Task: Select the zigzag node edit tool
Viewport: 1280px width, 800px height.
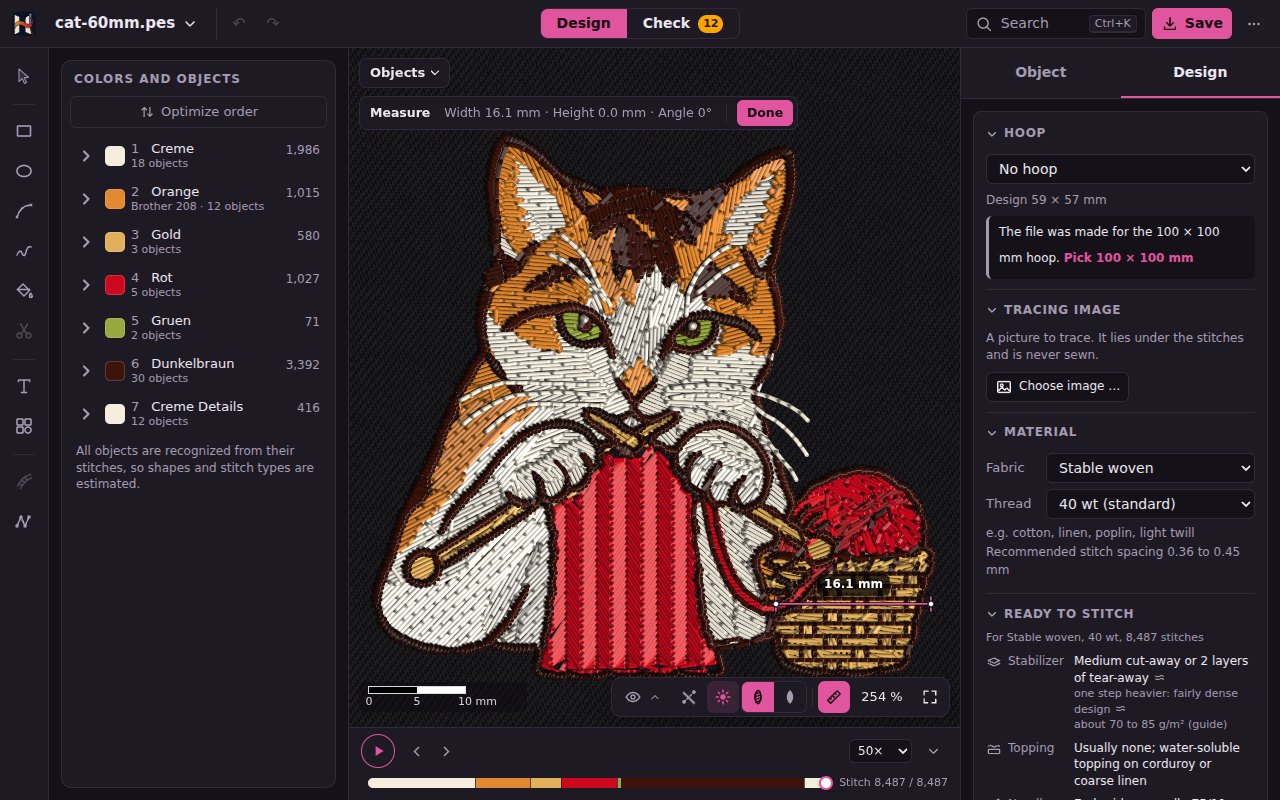Action: click(24, 521)
